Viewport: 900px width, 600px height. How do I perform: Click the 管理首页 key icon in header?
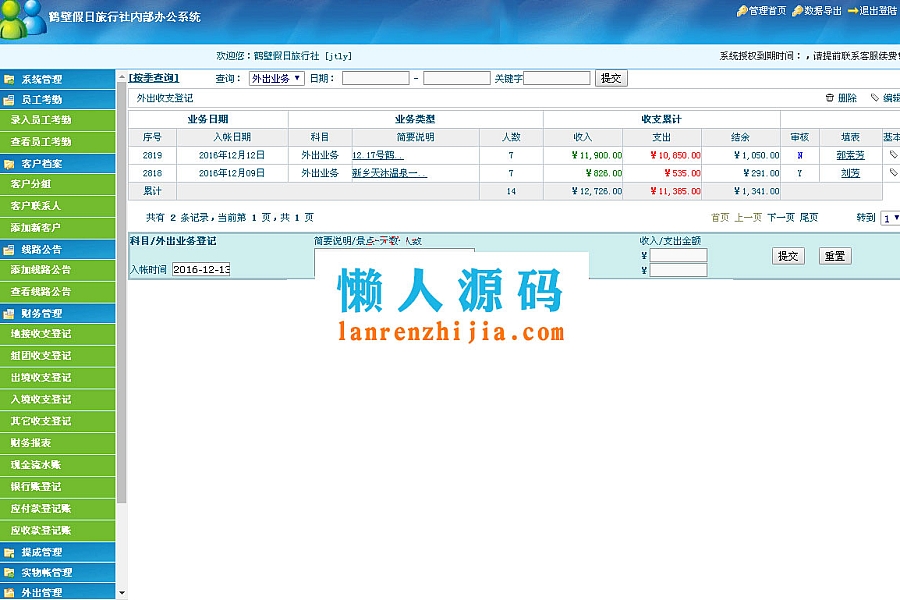click(742, 11)
